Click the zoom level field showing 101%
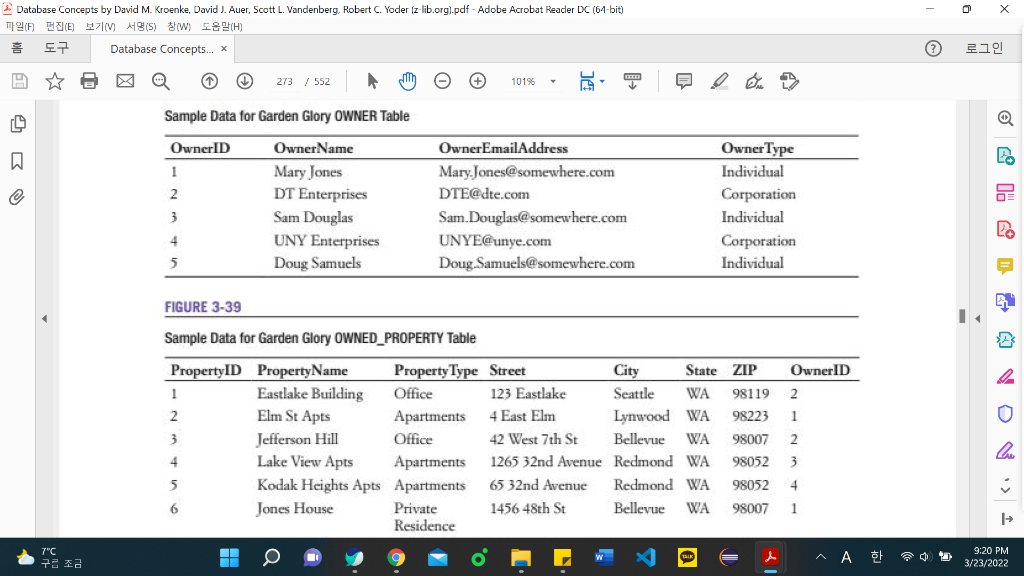 coord(522,82)
